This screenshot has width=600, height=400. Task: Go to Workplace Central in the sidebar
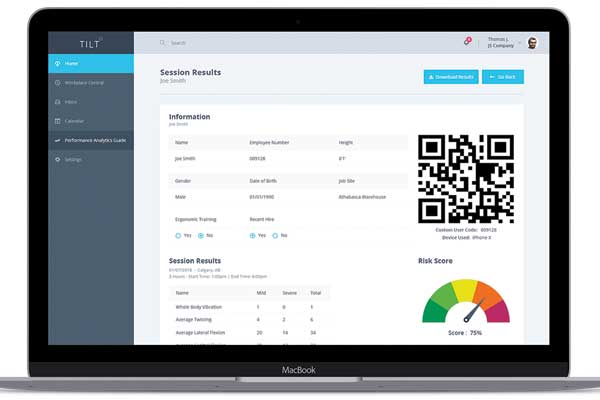coord(91,83)
